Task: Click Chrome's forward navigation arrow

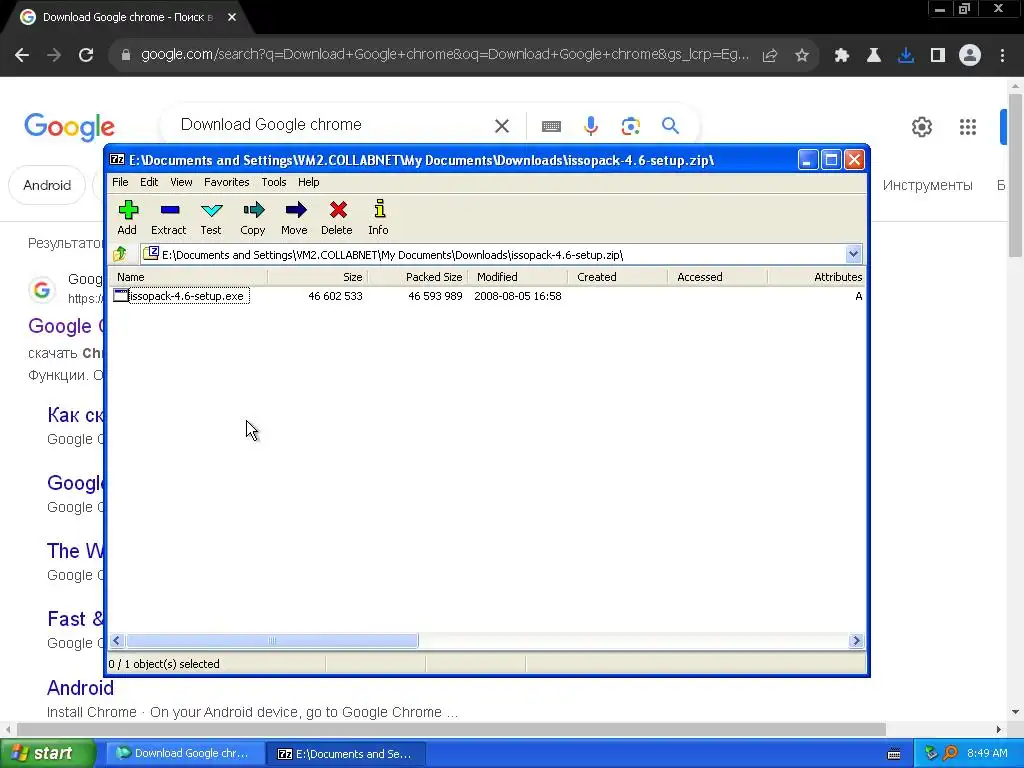Action: (x=54, y=55)
